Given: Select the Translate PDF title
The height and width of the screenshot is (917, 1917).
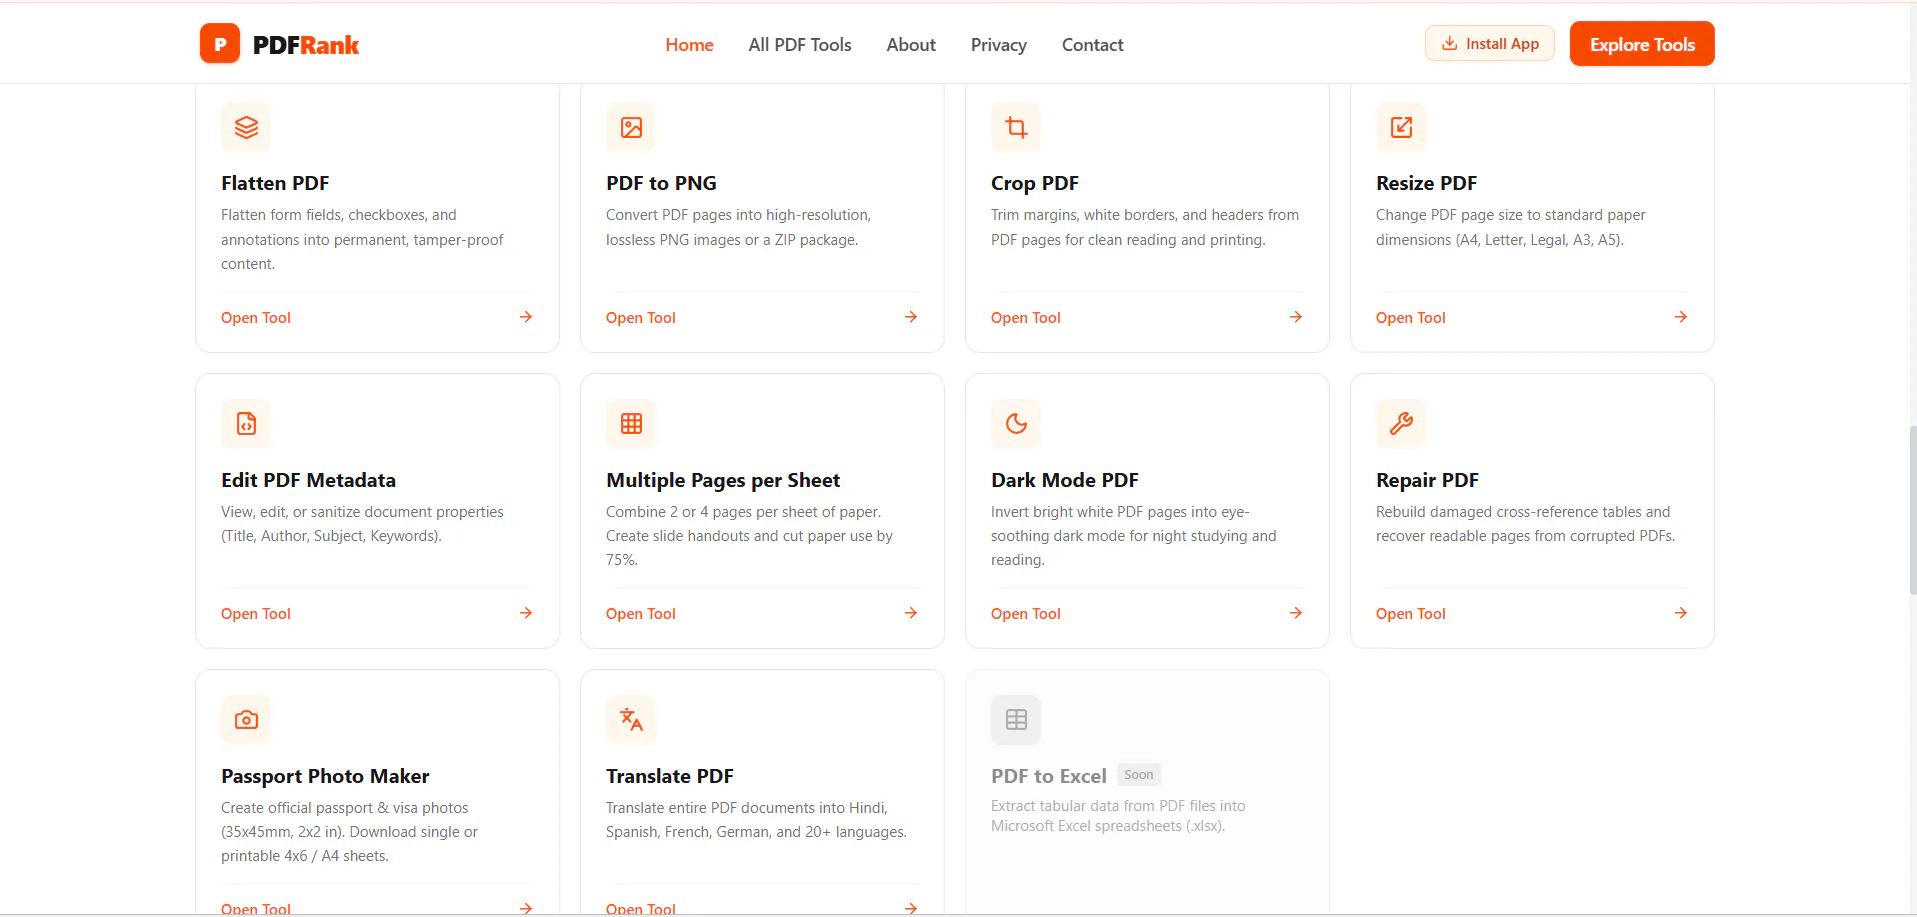Looking at the screenshot, I should [670, 776].
